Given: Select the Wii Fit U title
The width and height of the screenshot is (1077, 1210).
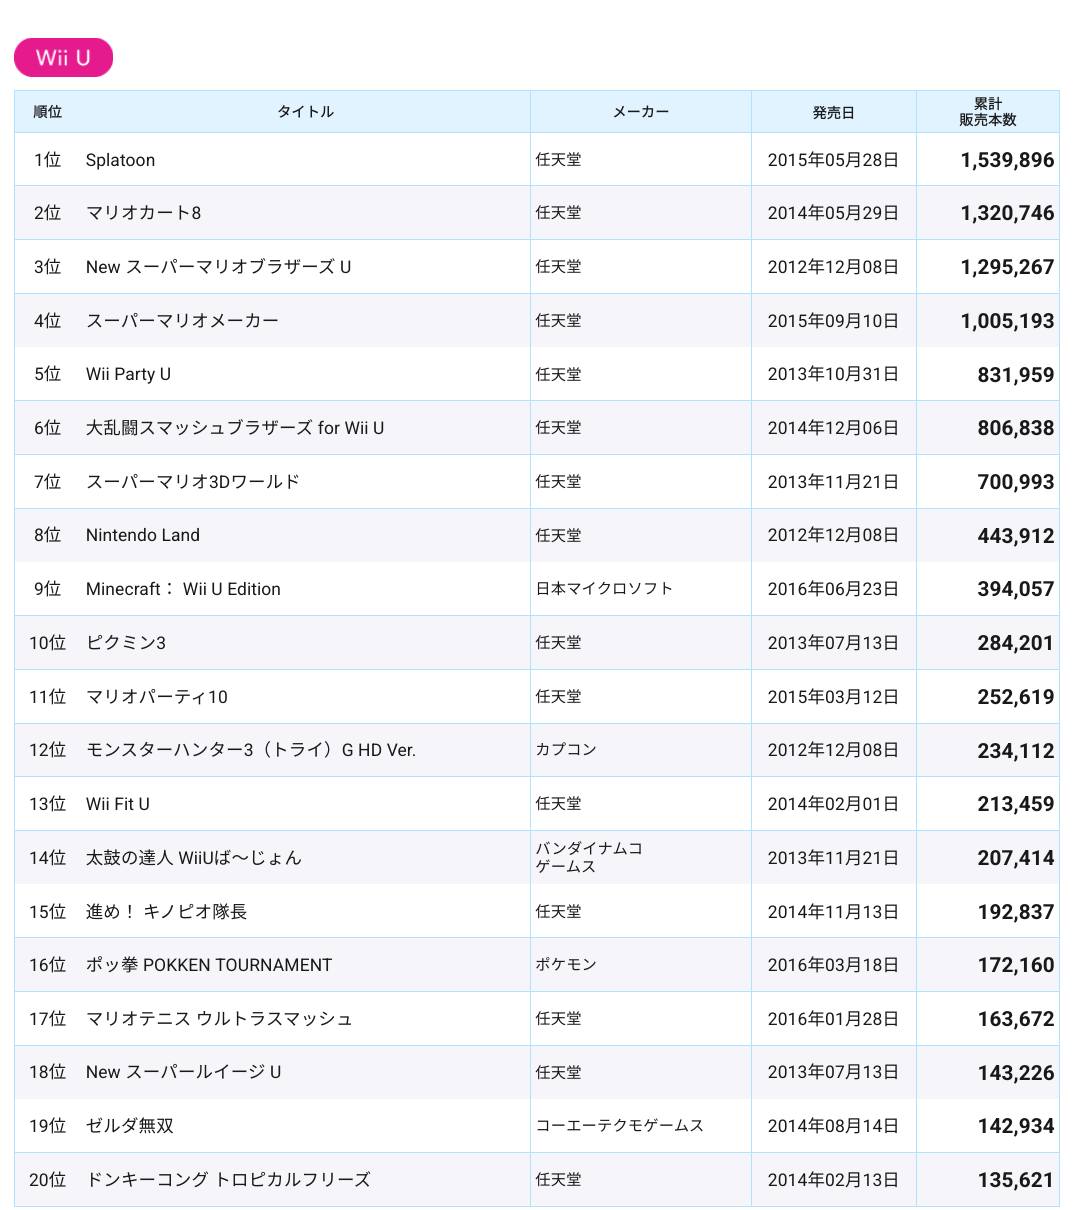Looking at the screenshot, I should (117, 804).
